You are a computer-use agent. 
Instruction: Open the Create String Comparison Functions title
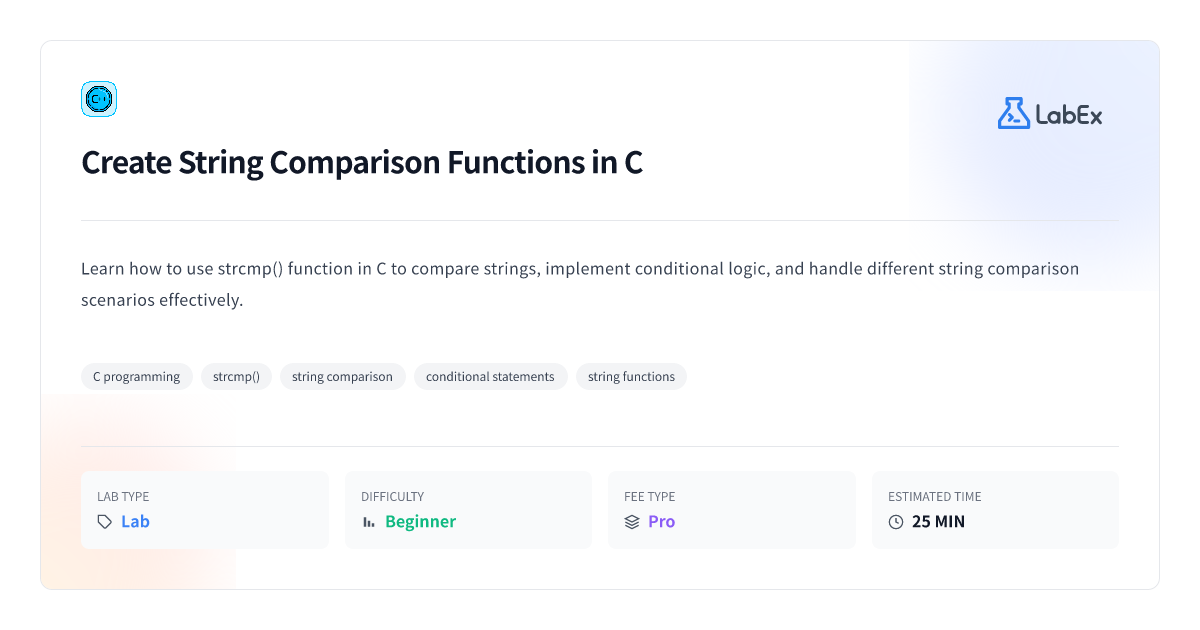362,162
